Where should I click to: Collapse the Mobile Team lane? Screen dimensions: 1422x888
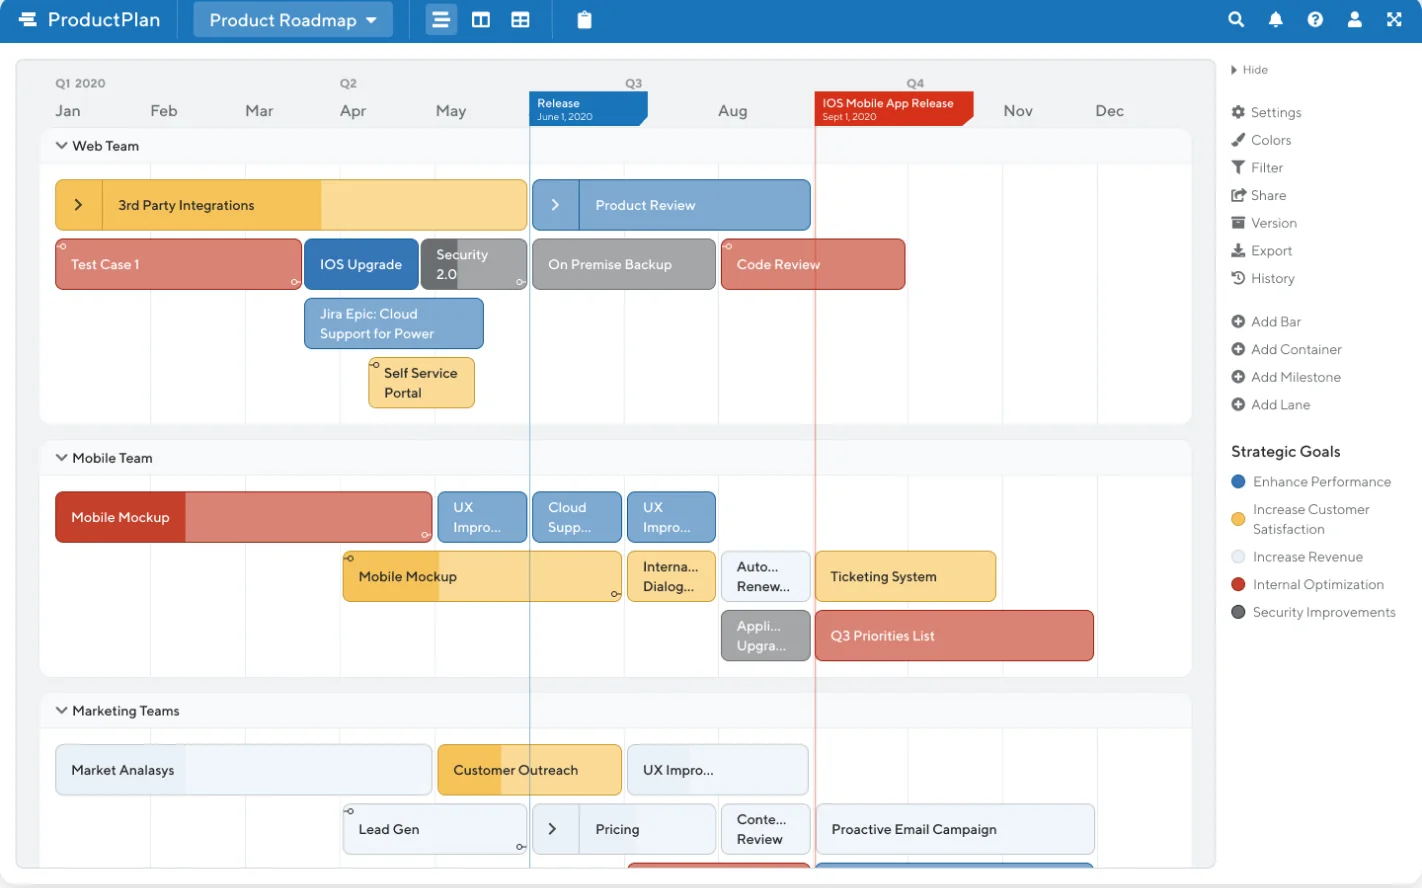pos(62,458)
